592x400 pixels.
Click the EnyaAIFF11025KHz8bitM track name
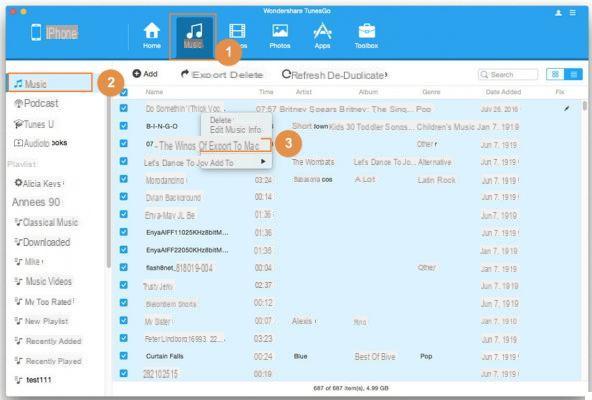187,232
